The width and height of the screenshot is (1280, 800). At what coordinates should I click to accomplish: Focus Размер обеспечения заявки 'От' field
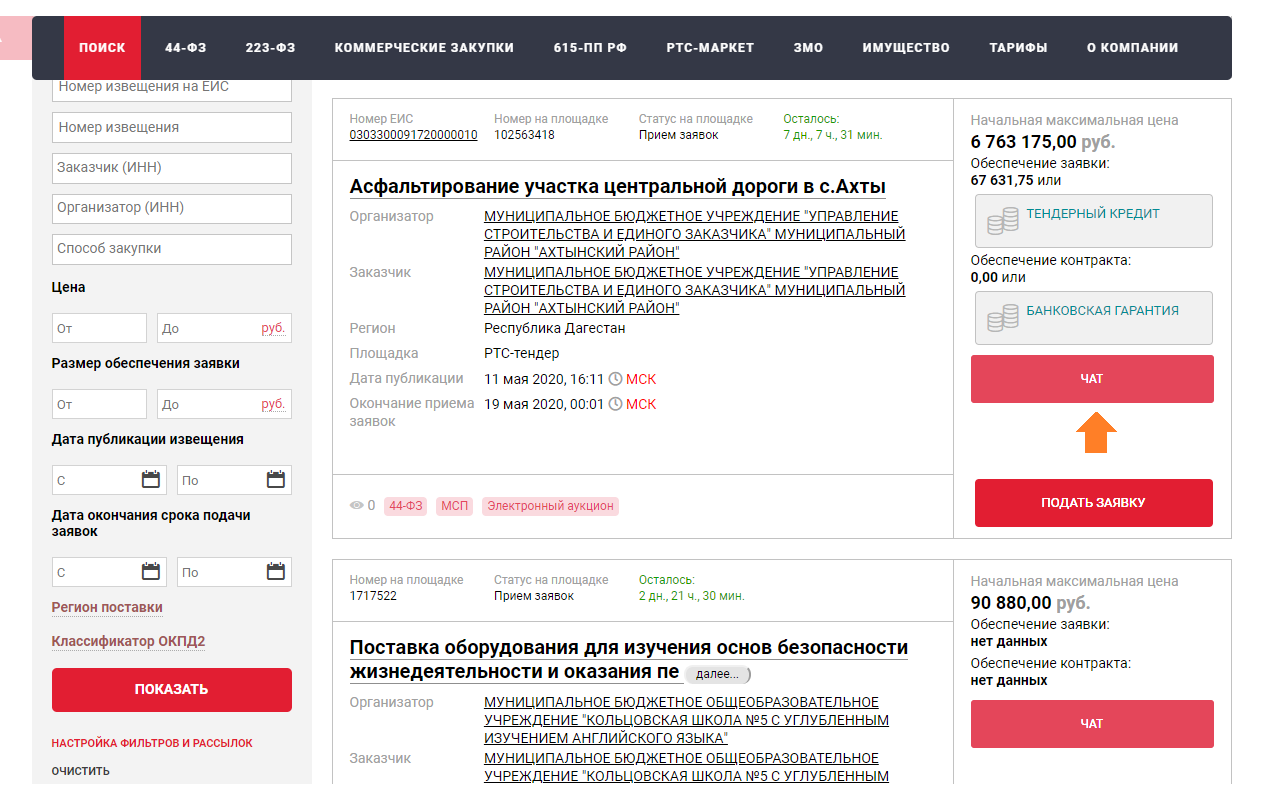pos(99,404)
